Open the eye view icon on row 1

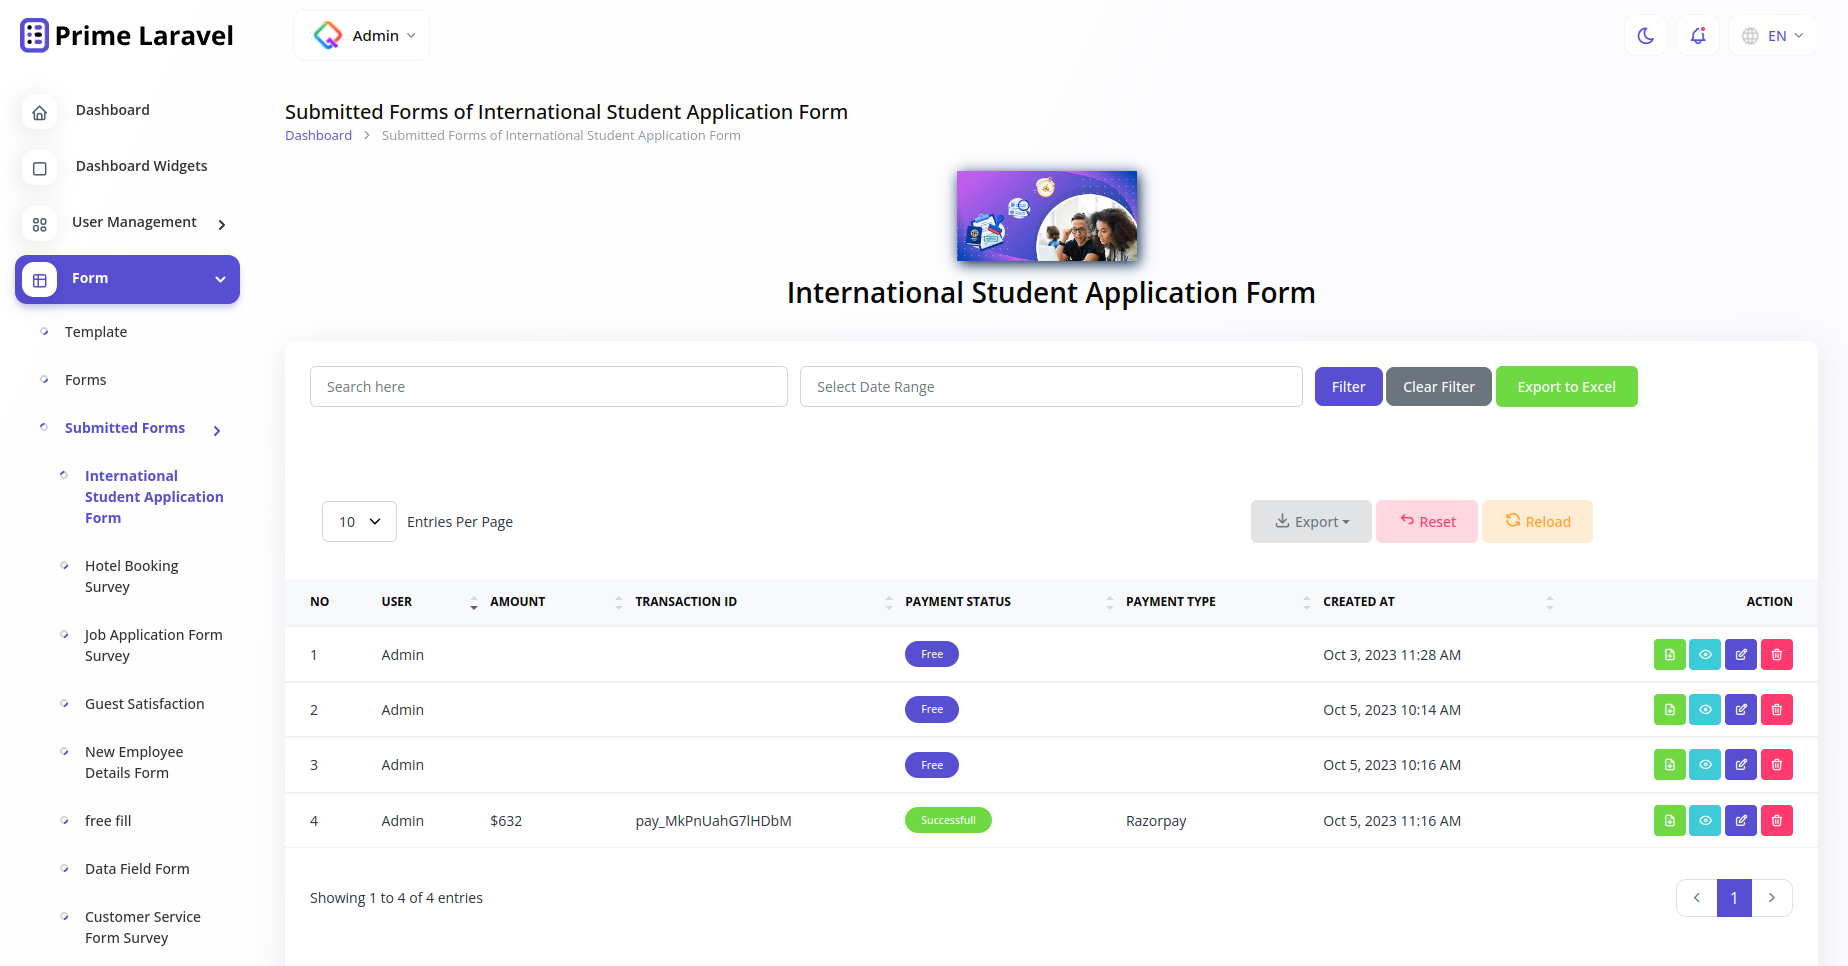pyautogui.click(x=1705, y=654)
